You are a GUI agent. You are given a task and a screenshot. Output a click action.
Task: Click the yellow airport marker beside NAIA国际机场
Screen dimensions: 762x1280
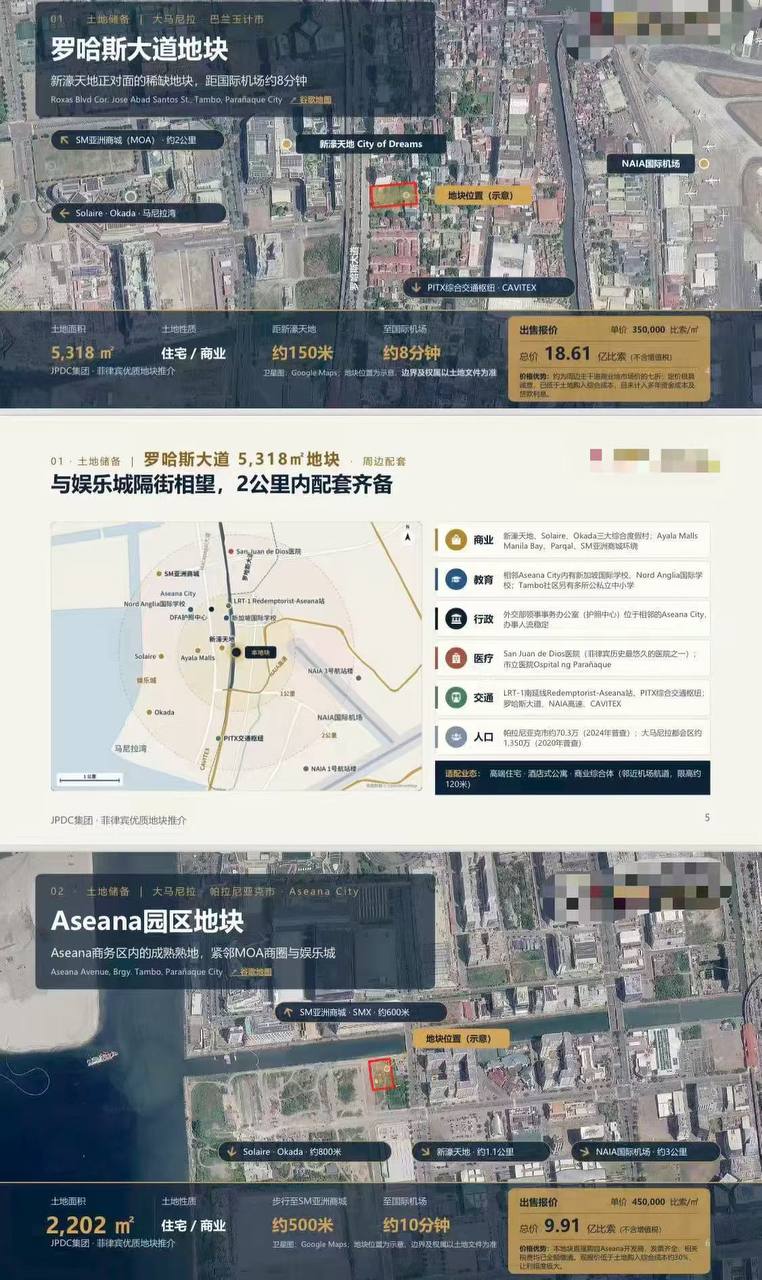704,163
